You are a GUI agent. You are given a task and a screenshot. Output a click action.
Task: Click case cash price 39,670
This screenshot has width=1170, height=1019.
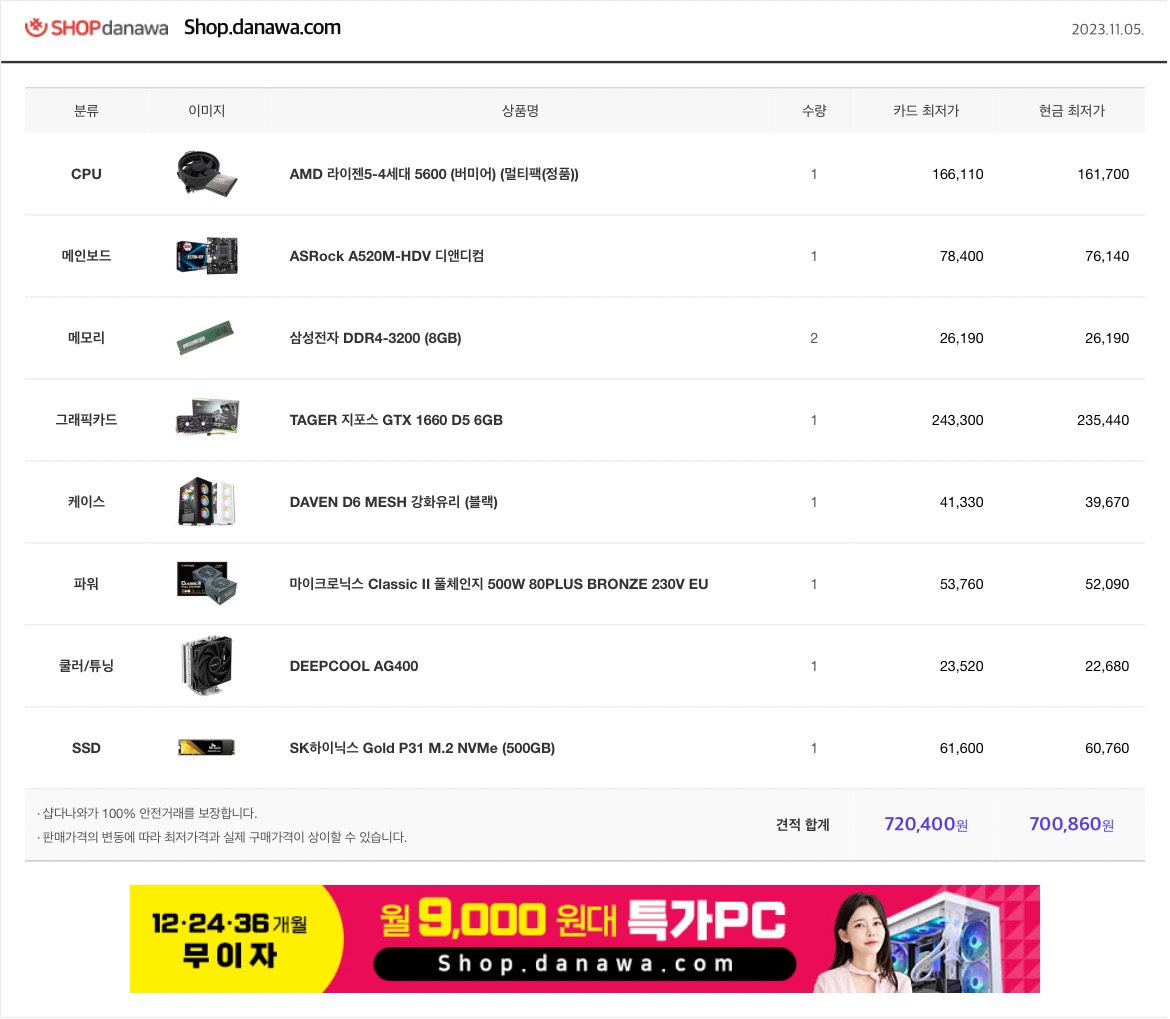(1107, 503)
